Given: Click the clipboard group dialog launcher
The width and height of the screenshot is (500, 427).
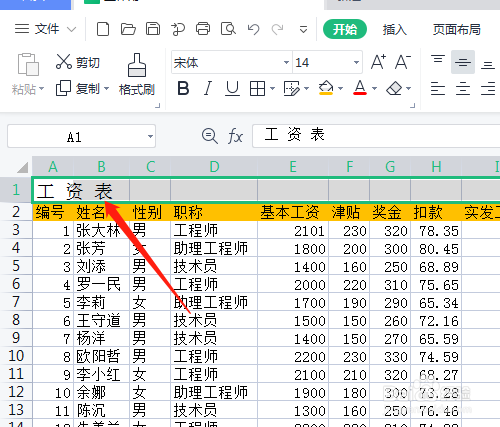Looking at the screenshot, I should pyautogui.click(x=158, y=106).
